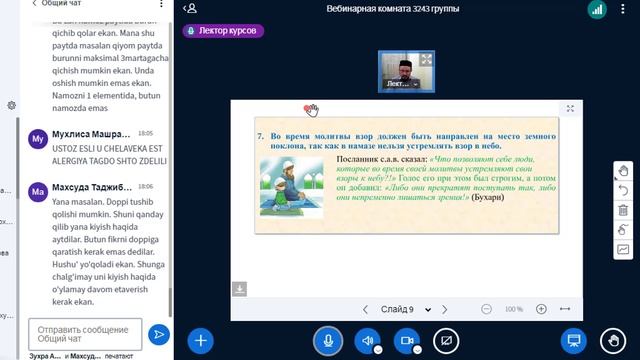Open the lecturer webcam dropdown arrow
Image resolution: width=640 pixels, height=360 pixels.
tap(415, 84)
